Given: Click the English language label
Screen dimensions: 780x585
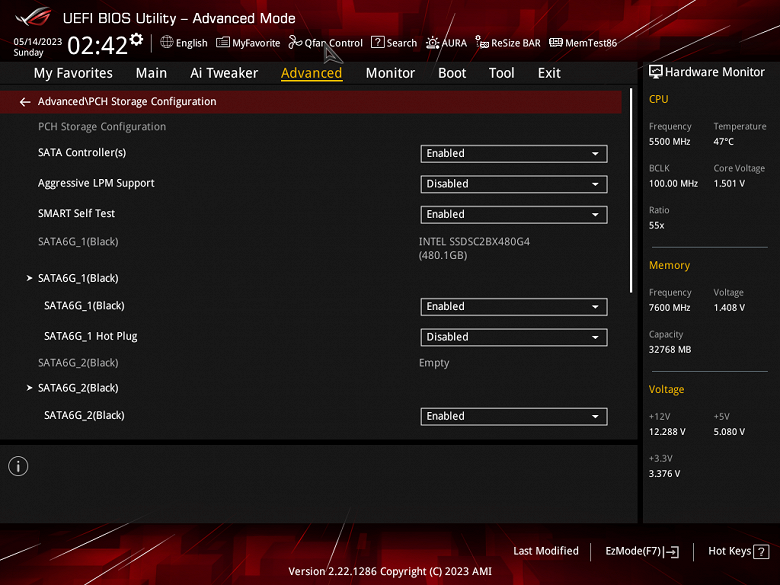Looking at the screenshot, I should pyautogui.click(x=192, y=43).
